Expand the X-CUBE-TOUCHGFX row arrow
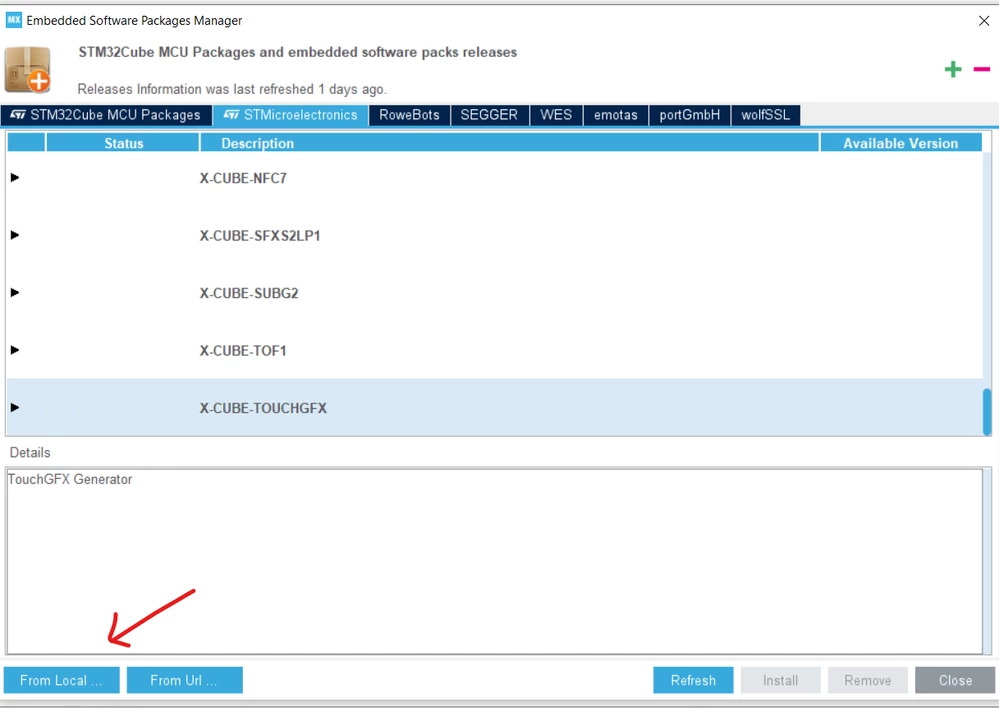Viewport: 999px width, 708px height. click(x=15, y=407)
